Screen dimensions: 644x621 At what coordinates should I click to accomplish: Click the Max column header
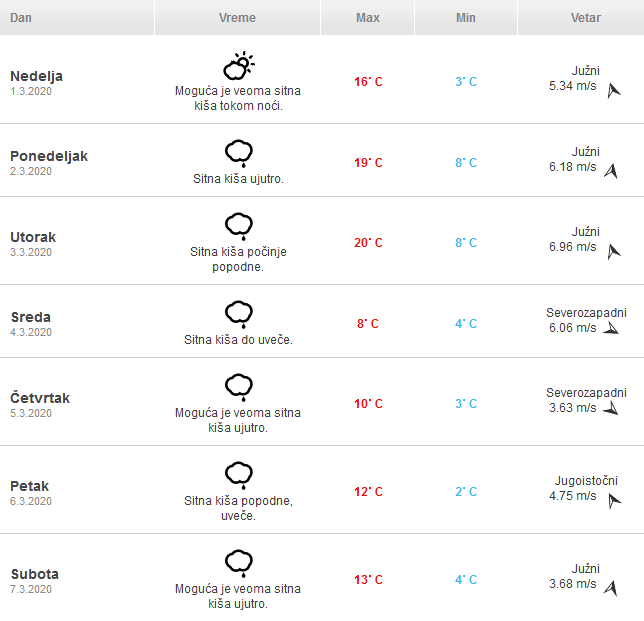(x=367, y=18)
